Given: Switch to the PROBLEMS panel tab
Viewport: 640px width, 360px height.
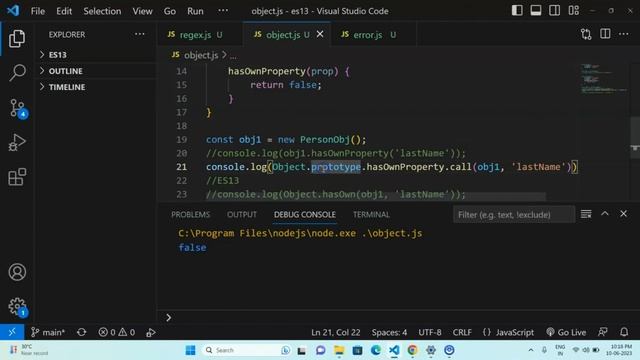Looking at the screenshot, I should point(190,214).
